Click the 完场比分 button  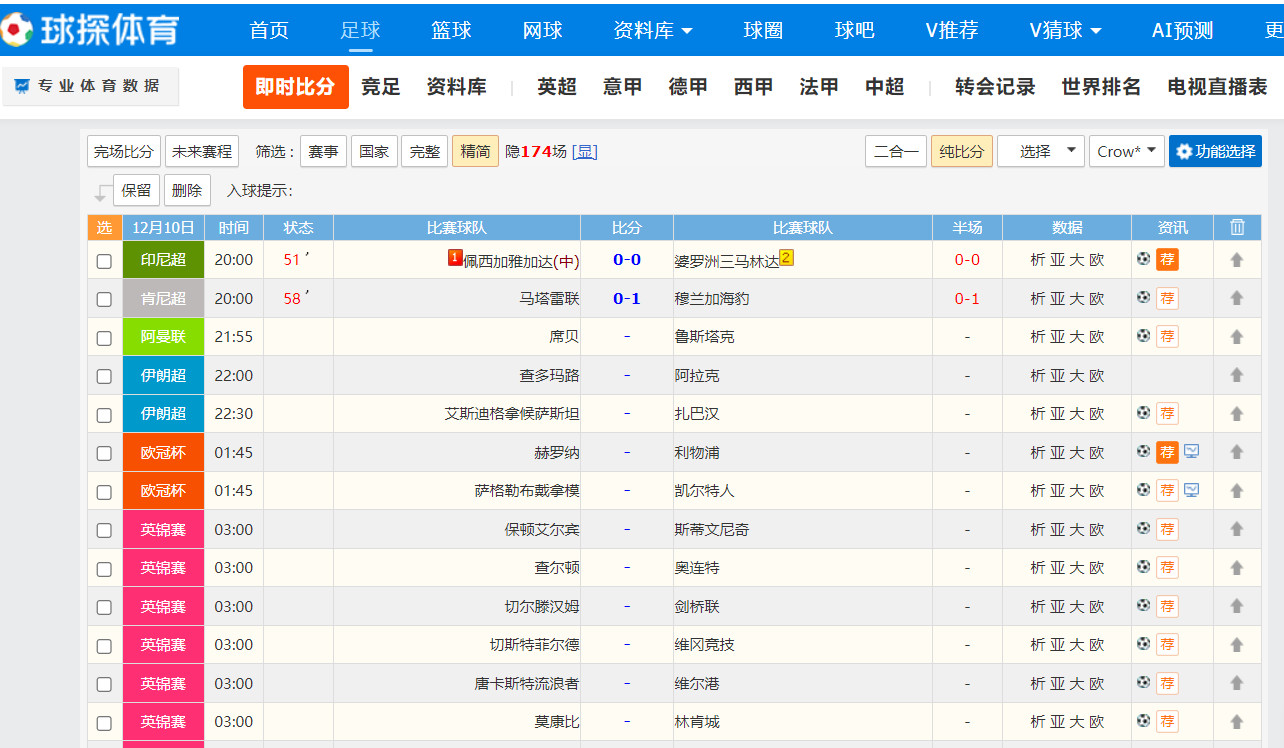pyautogui.click(x=124, y=151)
